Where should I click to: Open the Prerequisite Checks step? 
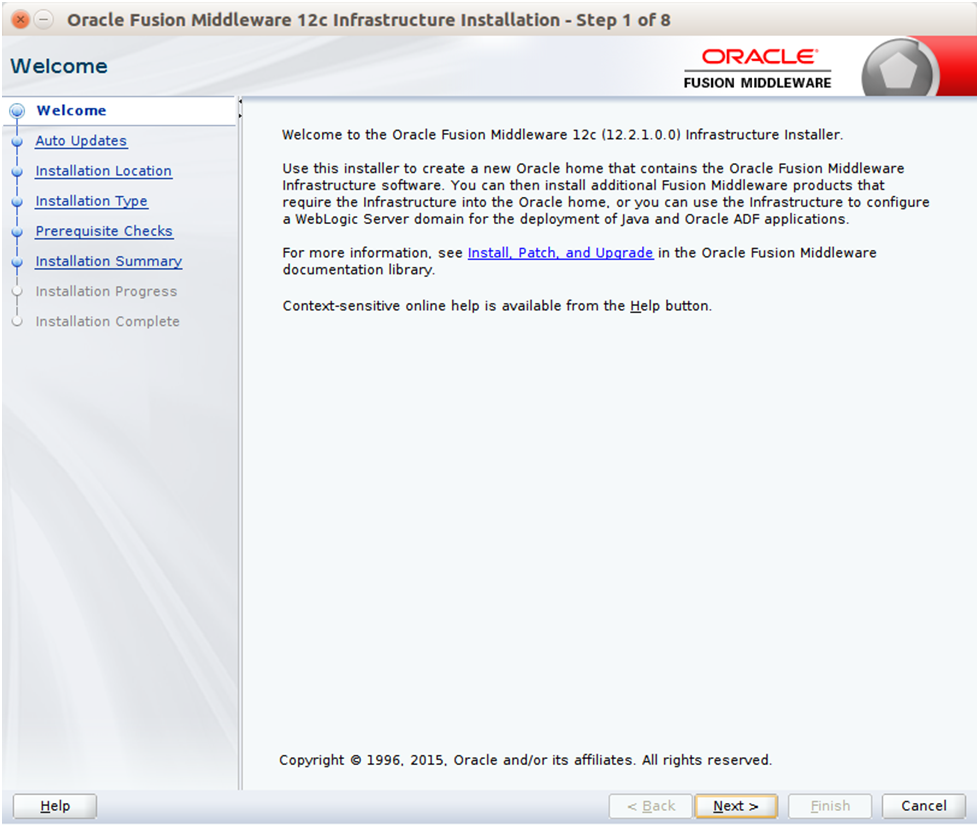tap(104, 231)
